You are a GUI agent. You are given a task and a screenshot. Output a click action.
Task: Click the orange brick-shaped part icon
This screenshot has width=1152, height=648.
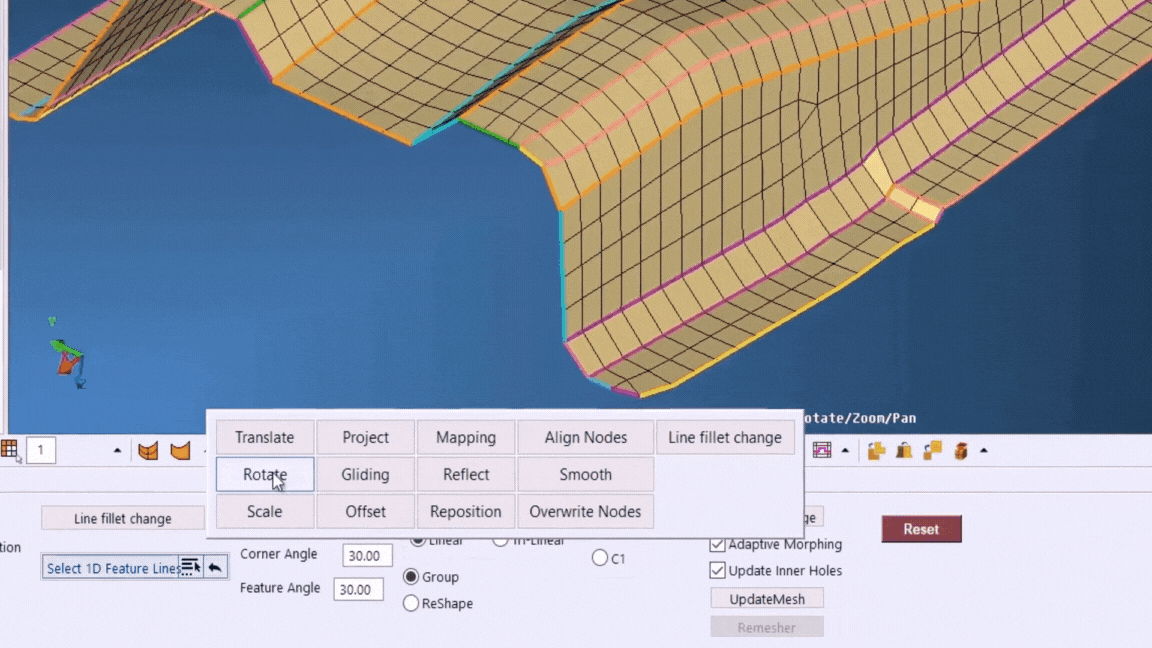(x=961, y=451)
